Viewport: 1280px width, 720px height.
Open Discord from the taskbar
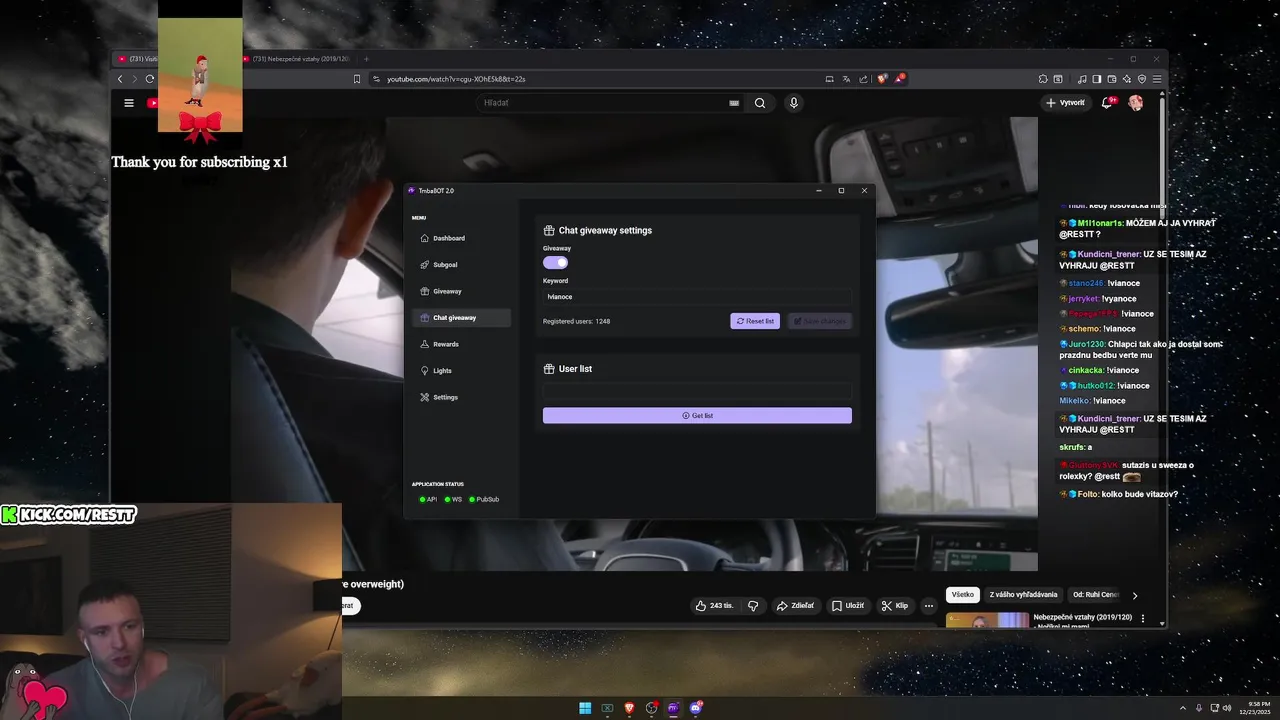click(696, 708)
